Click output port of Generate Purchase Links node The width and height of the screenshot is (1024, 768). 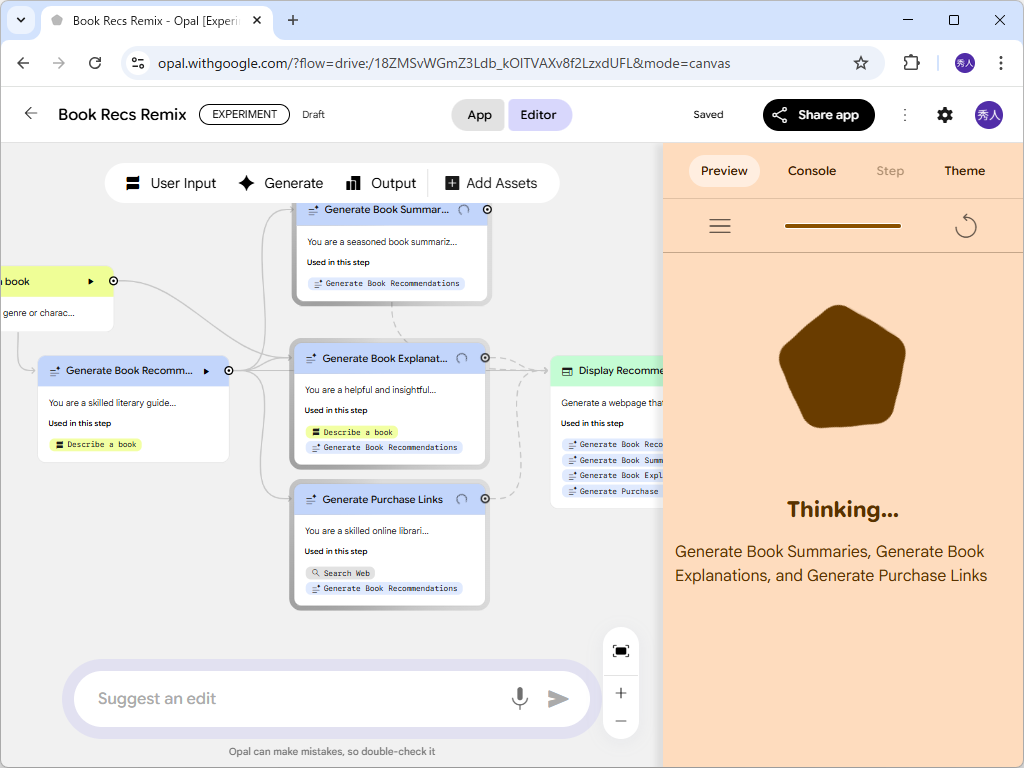click(485, 499)
